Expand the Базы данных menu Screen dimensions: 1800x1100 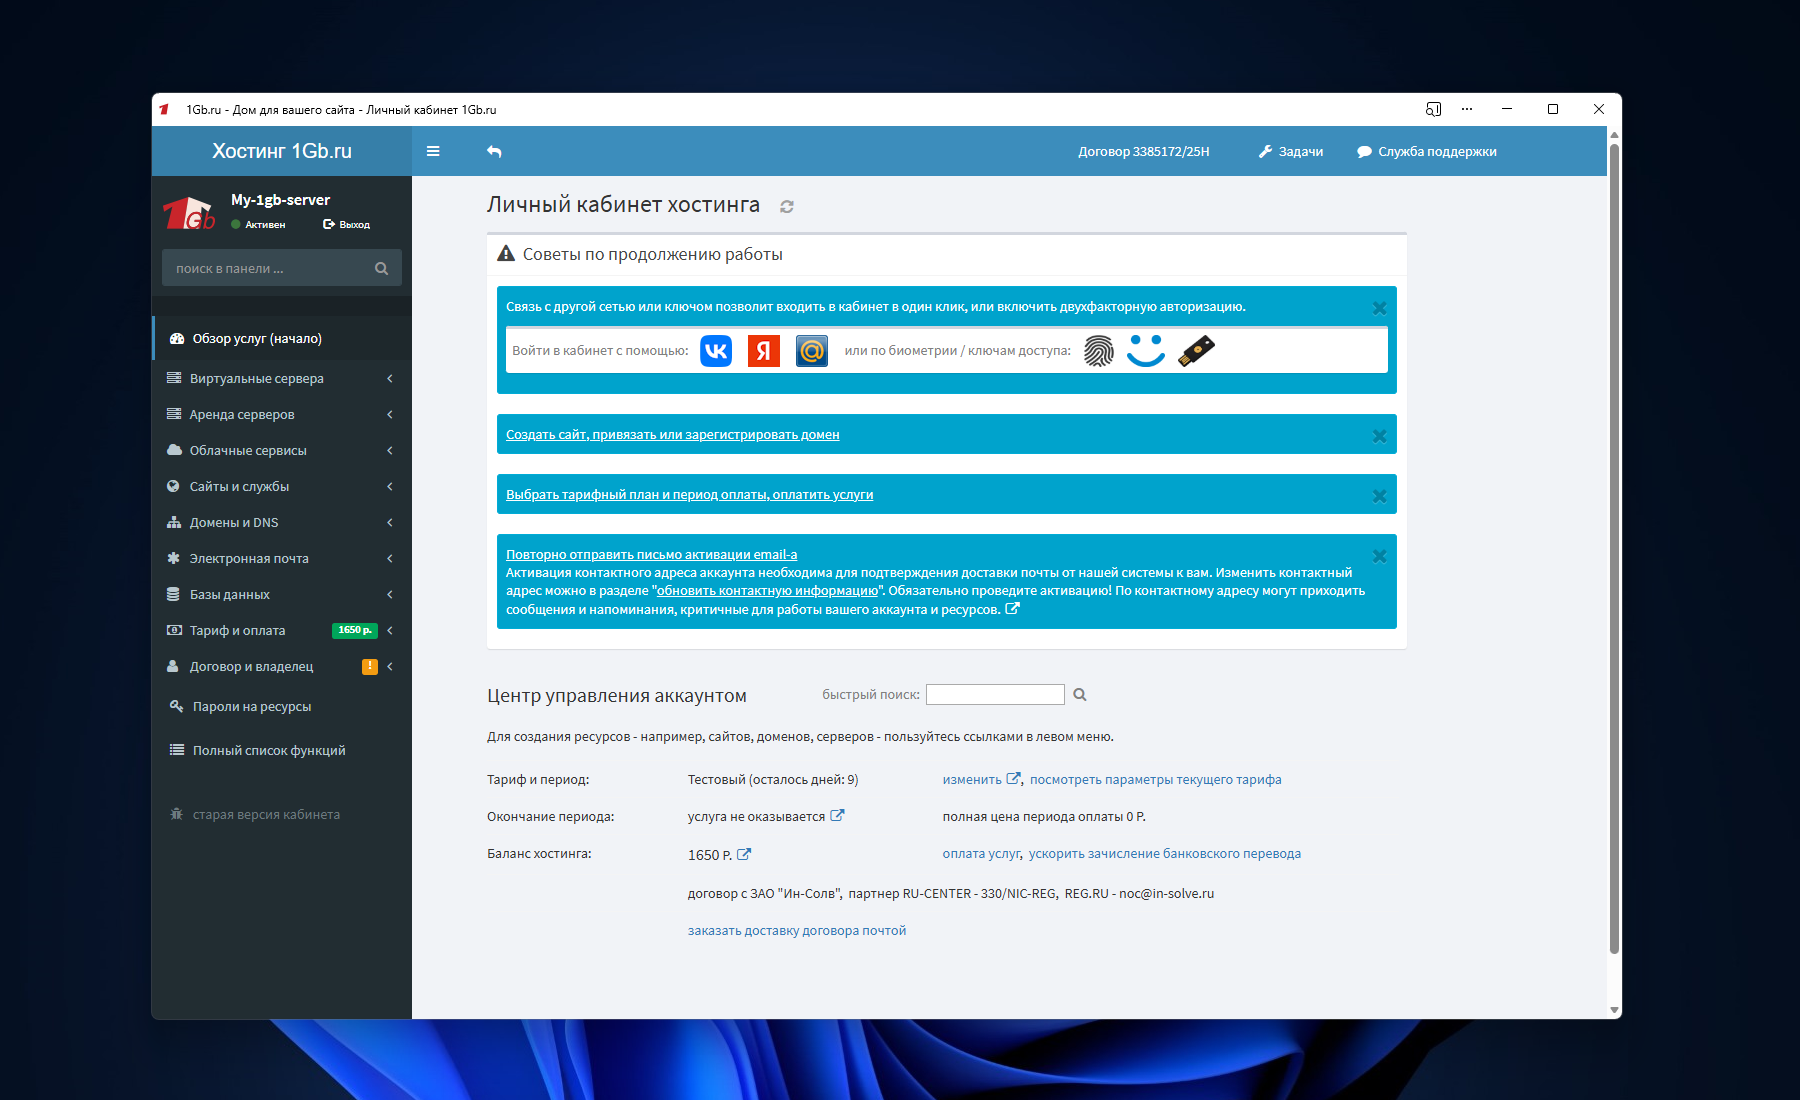coord(230,595)
